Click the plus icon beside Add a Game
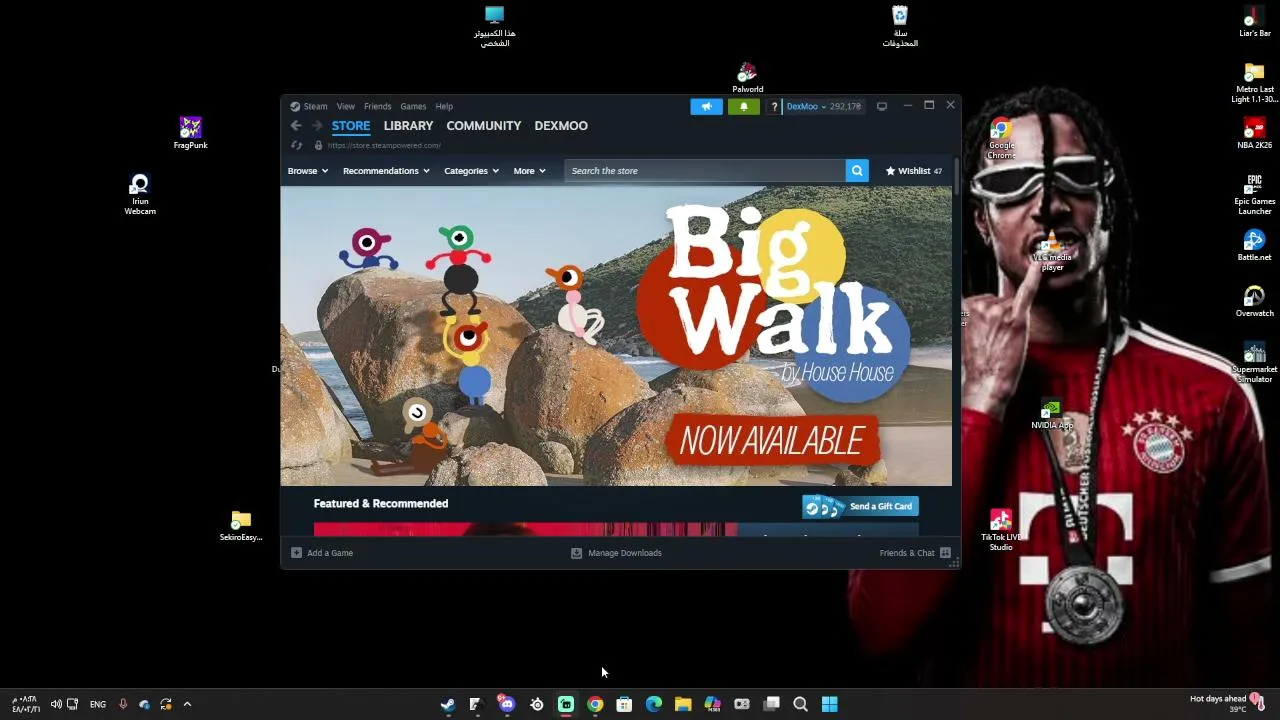The height and width of the screenshot is (720, 1280). pyautogui.click(x=296, y=553)
